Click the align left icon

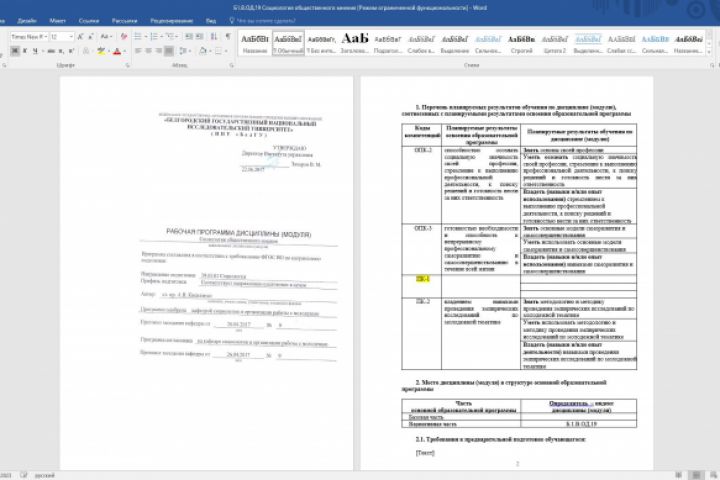pos(138,51)
